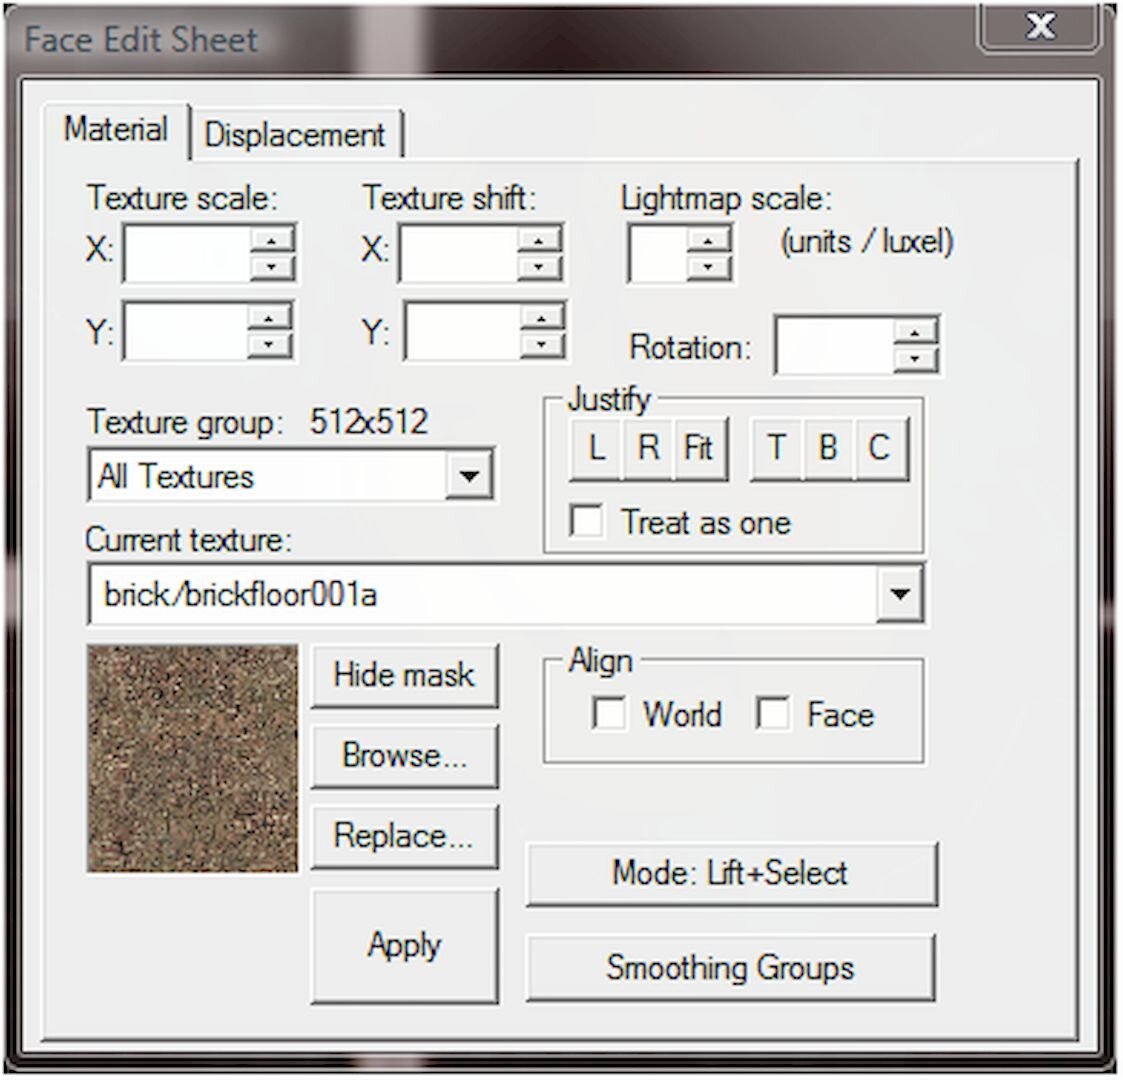Click the brick/brickfloor001a texture name field
This screenshot has width=1123, height=1080.
point(483,594)
